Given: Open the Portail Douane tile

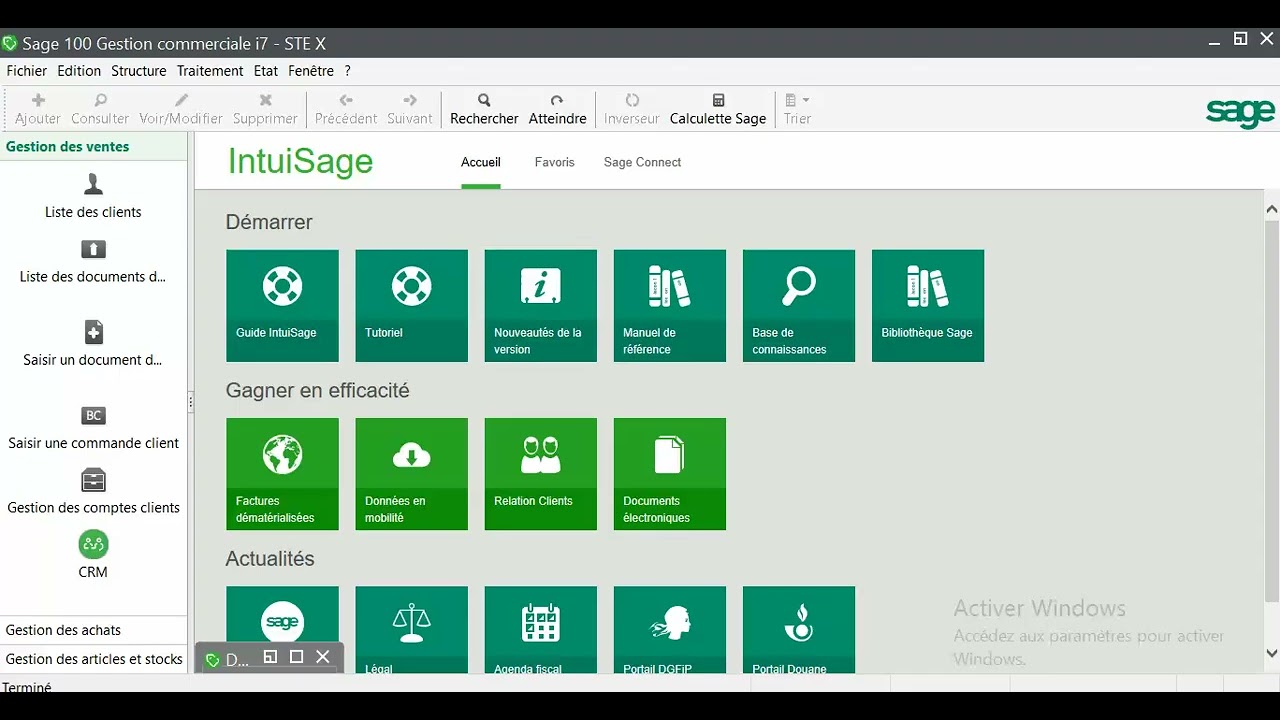Looking at the screenshot, I should tap(798, 629).
